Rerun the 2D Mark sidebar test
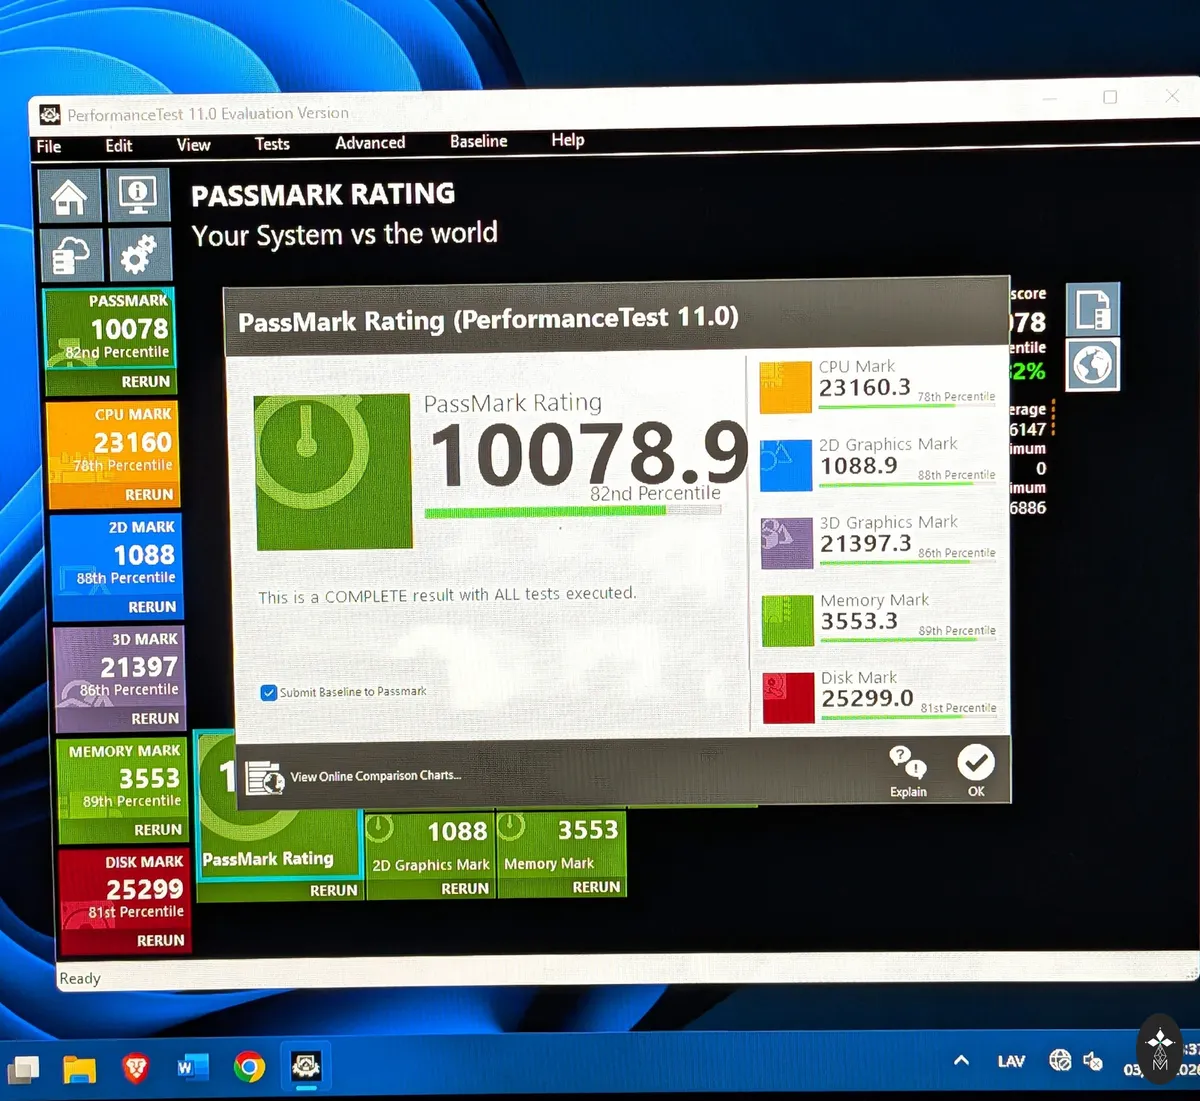This screenshot has height=1101, width=1200. [x=152, y=607]
